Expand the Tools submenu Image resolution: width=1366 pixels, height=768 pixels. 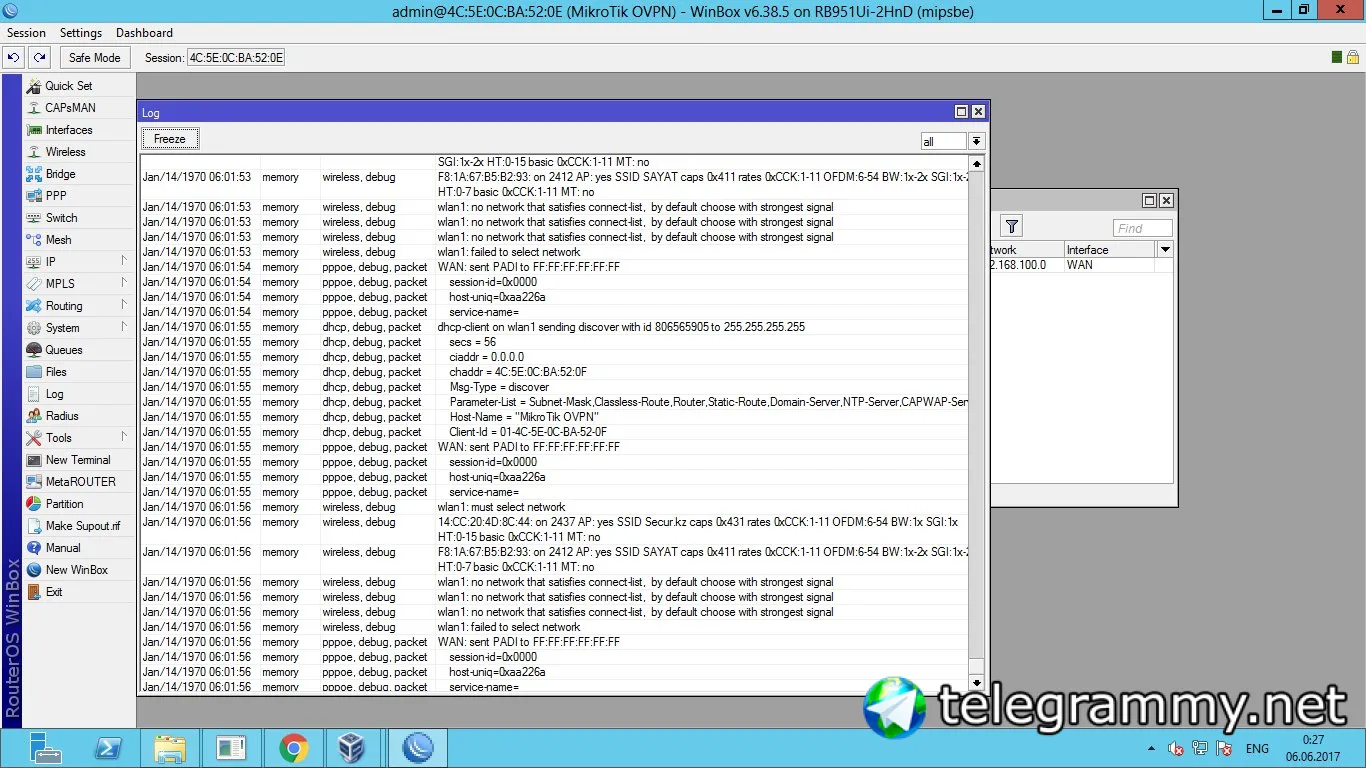pos(78,438)
